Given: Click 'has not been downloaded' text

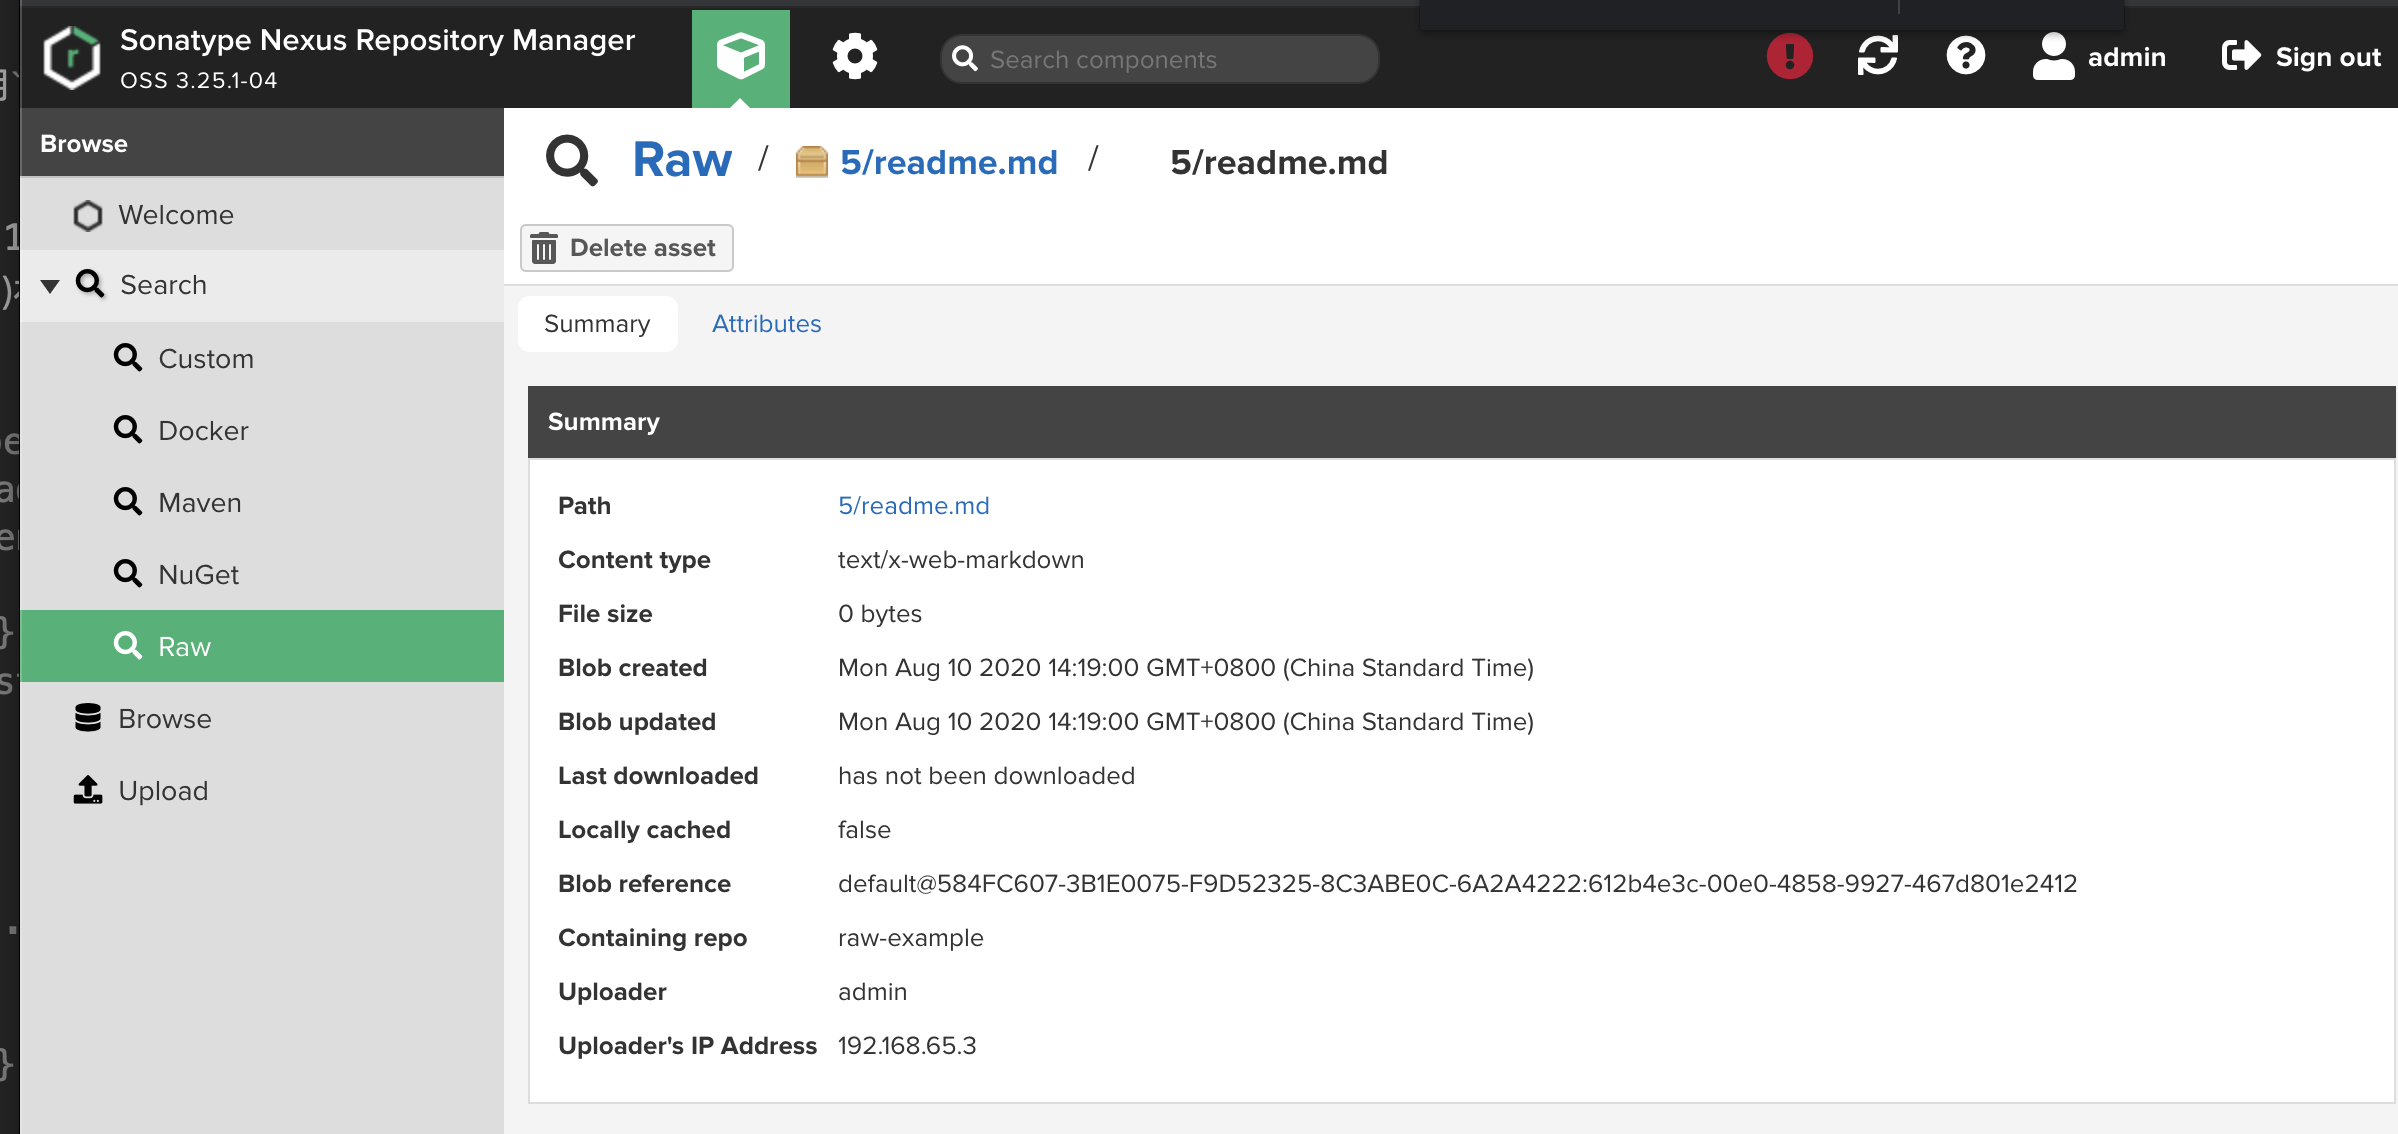Looking at the screenshot, I should [986, 776].
